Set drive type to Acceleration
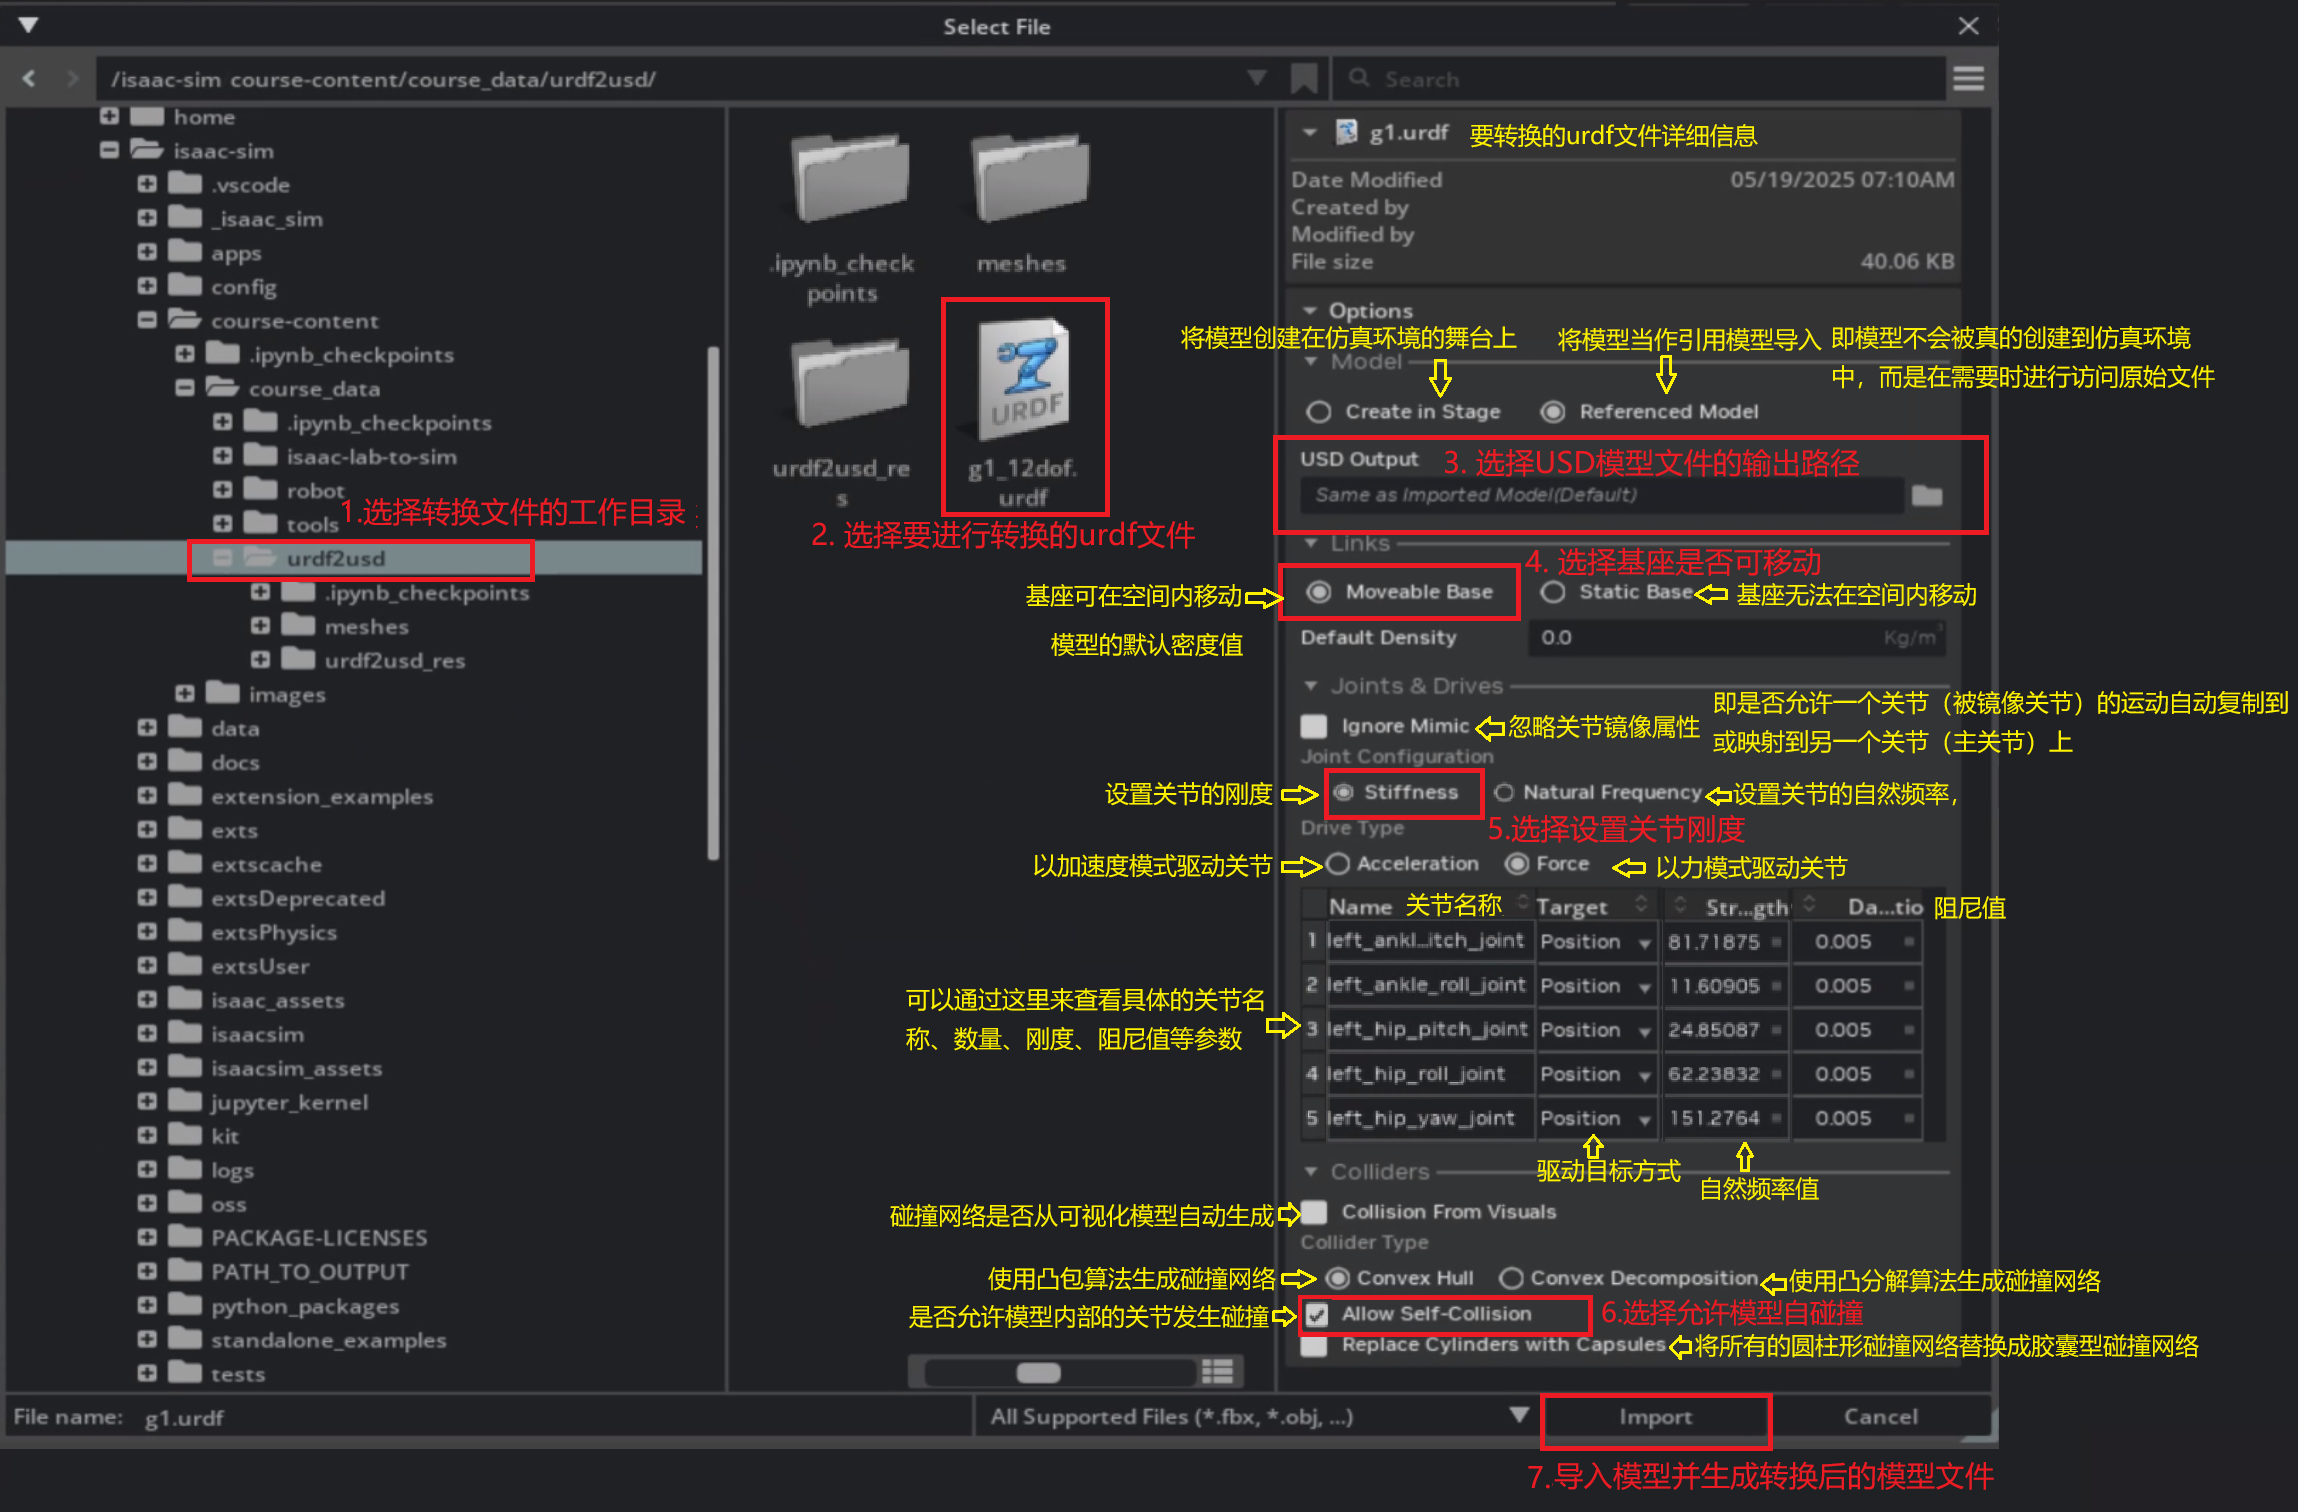This screenshot has height=1512, width=2298. coord(1338,863)
